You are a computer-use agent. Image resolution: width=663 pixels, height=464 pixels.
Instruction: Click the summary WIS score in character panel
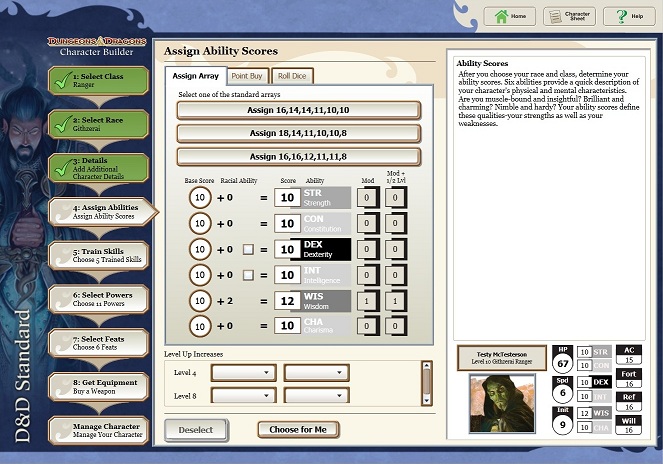[x=584, y=413]
